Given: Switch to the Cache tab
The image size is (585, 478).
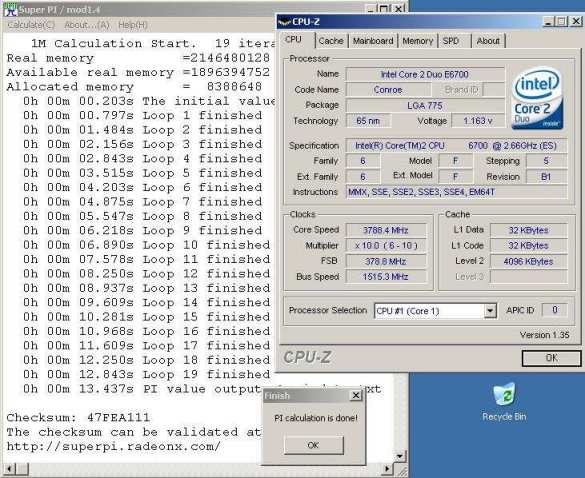Looking at the screenshot, I should coord(331,41).
